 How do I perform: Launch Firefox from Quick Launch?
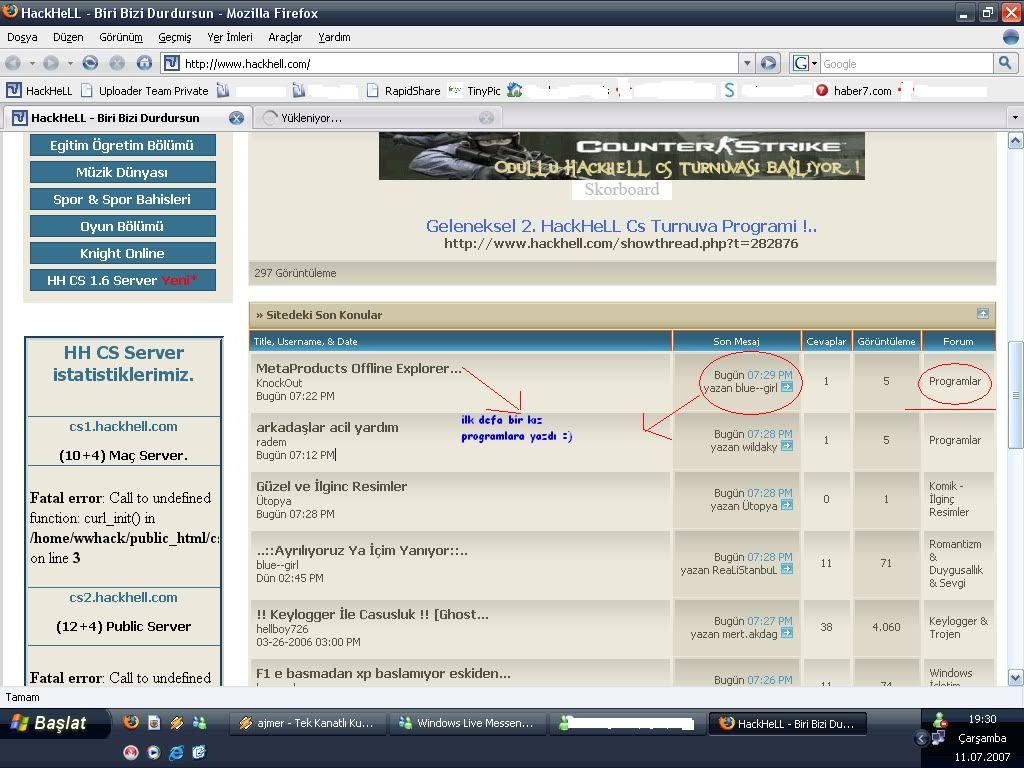pyautogui.click(x=131, y=722)
